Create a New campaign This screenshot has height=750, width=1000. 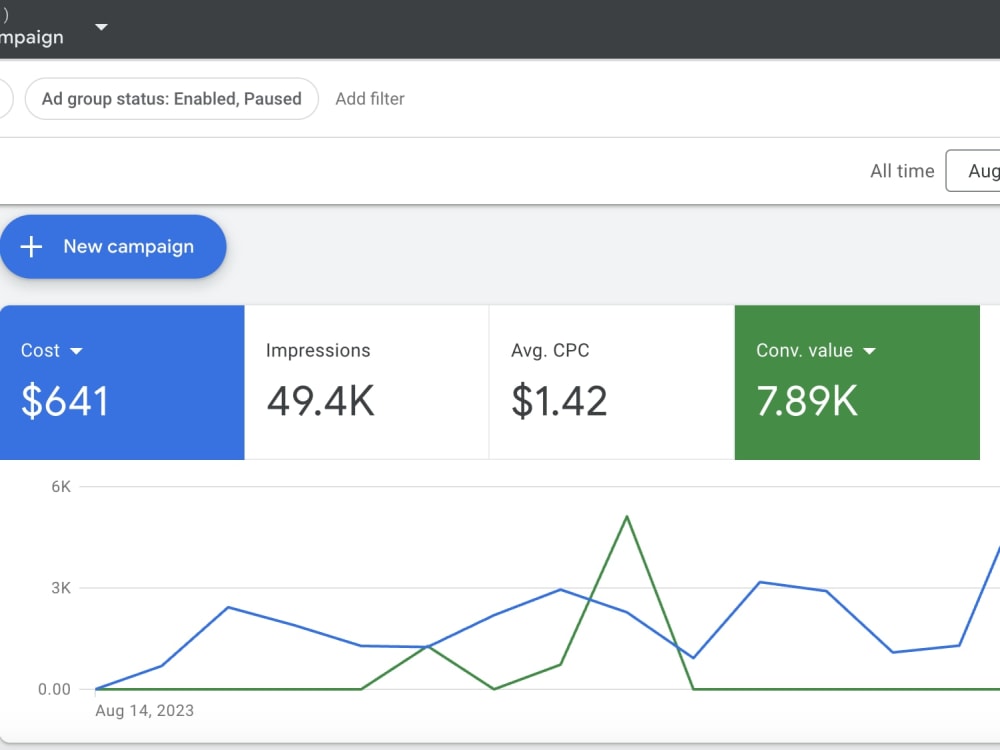coord(113,247)
